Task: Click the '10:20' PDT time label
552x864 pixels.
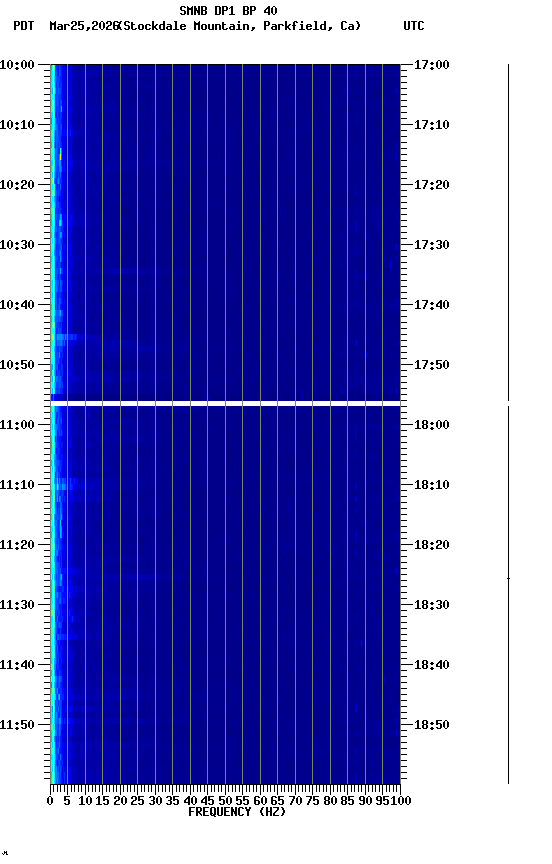Action: [17, 185]
